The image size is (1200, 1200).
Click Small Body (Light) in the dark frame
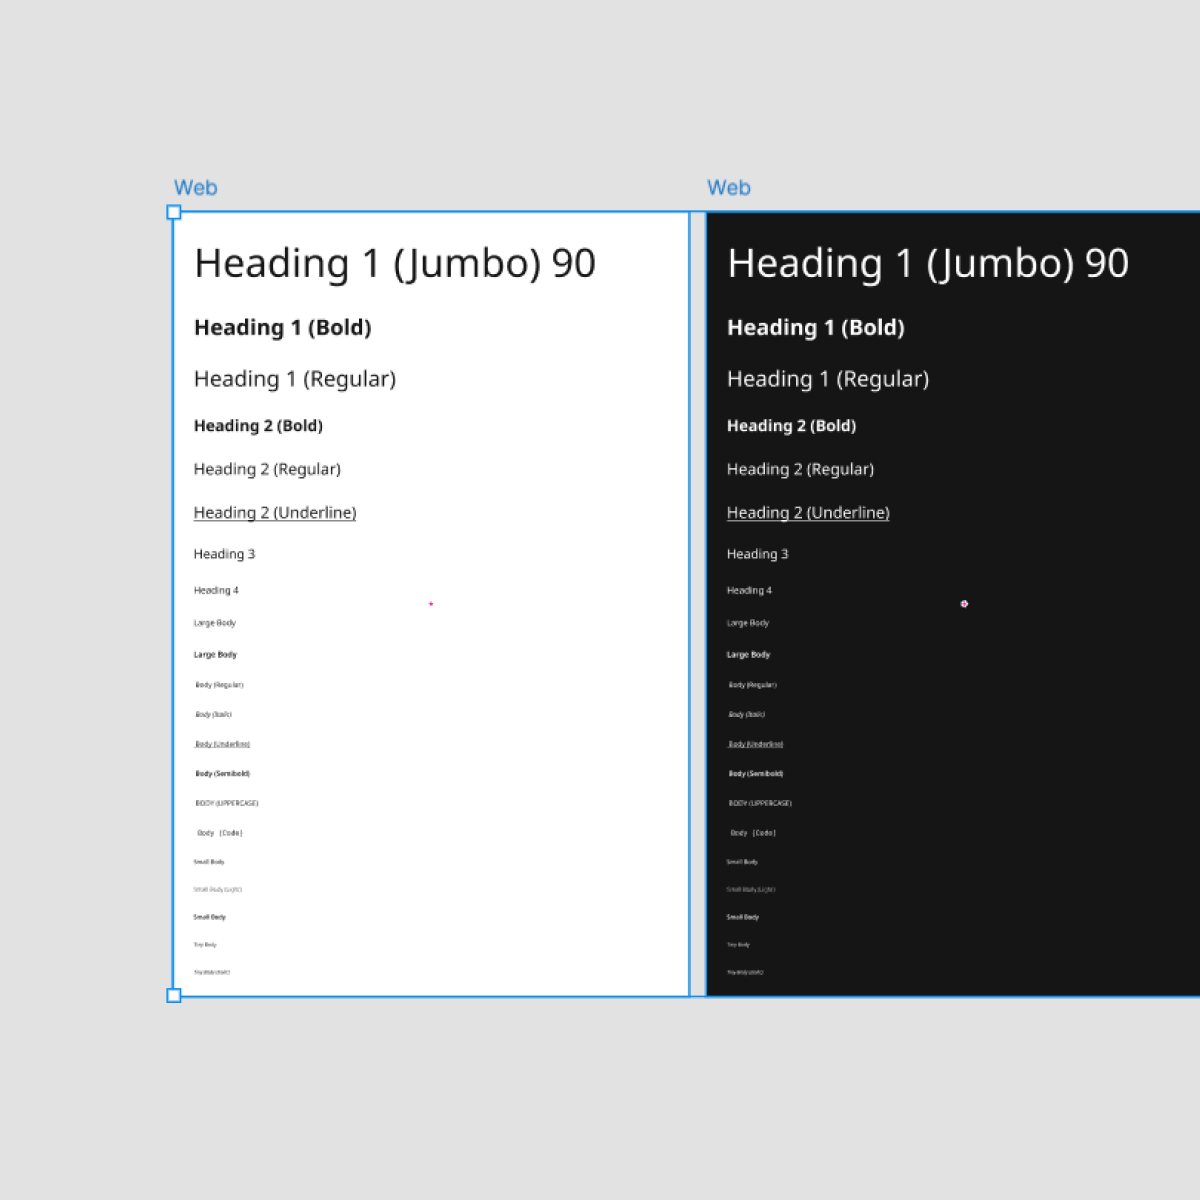[750, 889]
